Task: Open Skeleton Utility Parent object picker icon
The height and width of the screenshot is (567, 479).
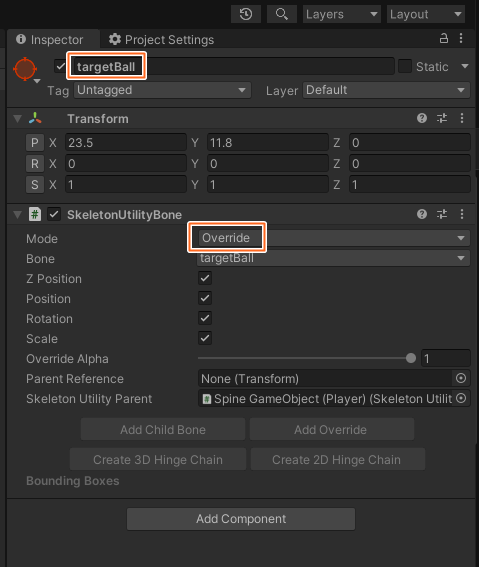Action: [461, 398]
